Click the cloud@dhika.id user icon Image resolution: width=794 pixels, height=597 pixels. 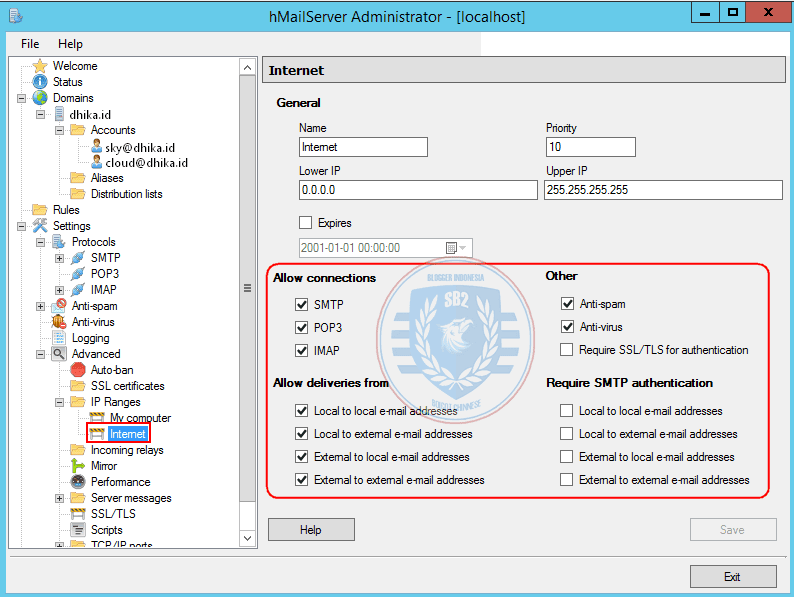[96, 162]
